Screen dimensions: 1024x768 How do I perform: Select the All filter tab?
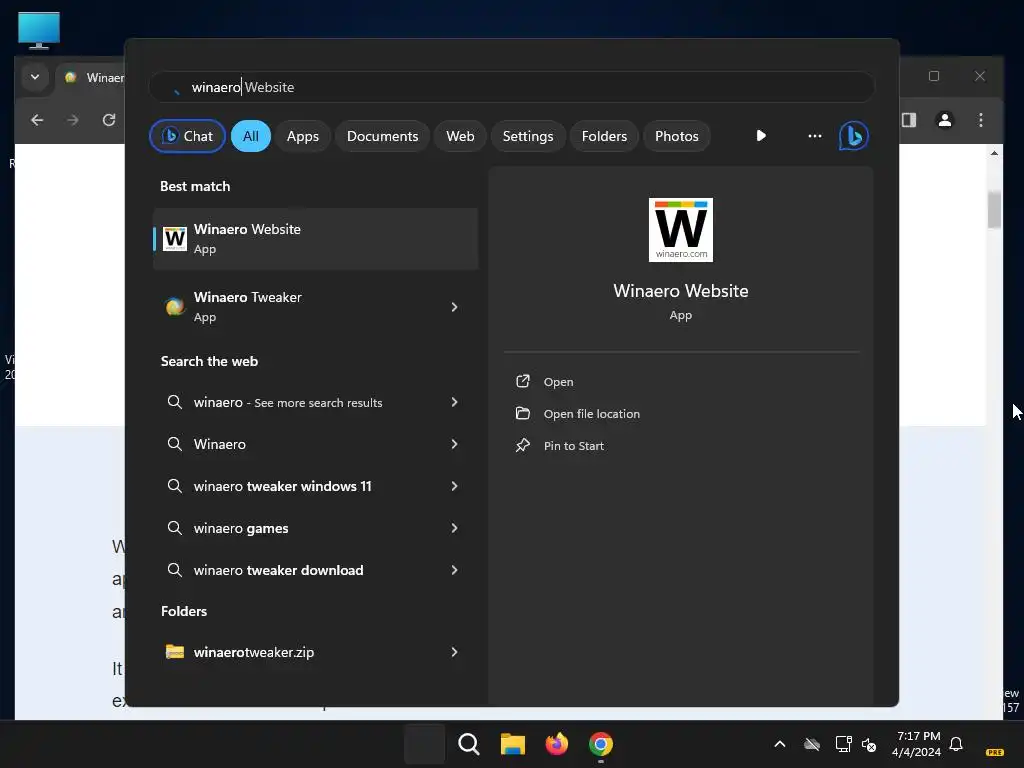(x=251, y=136)
